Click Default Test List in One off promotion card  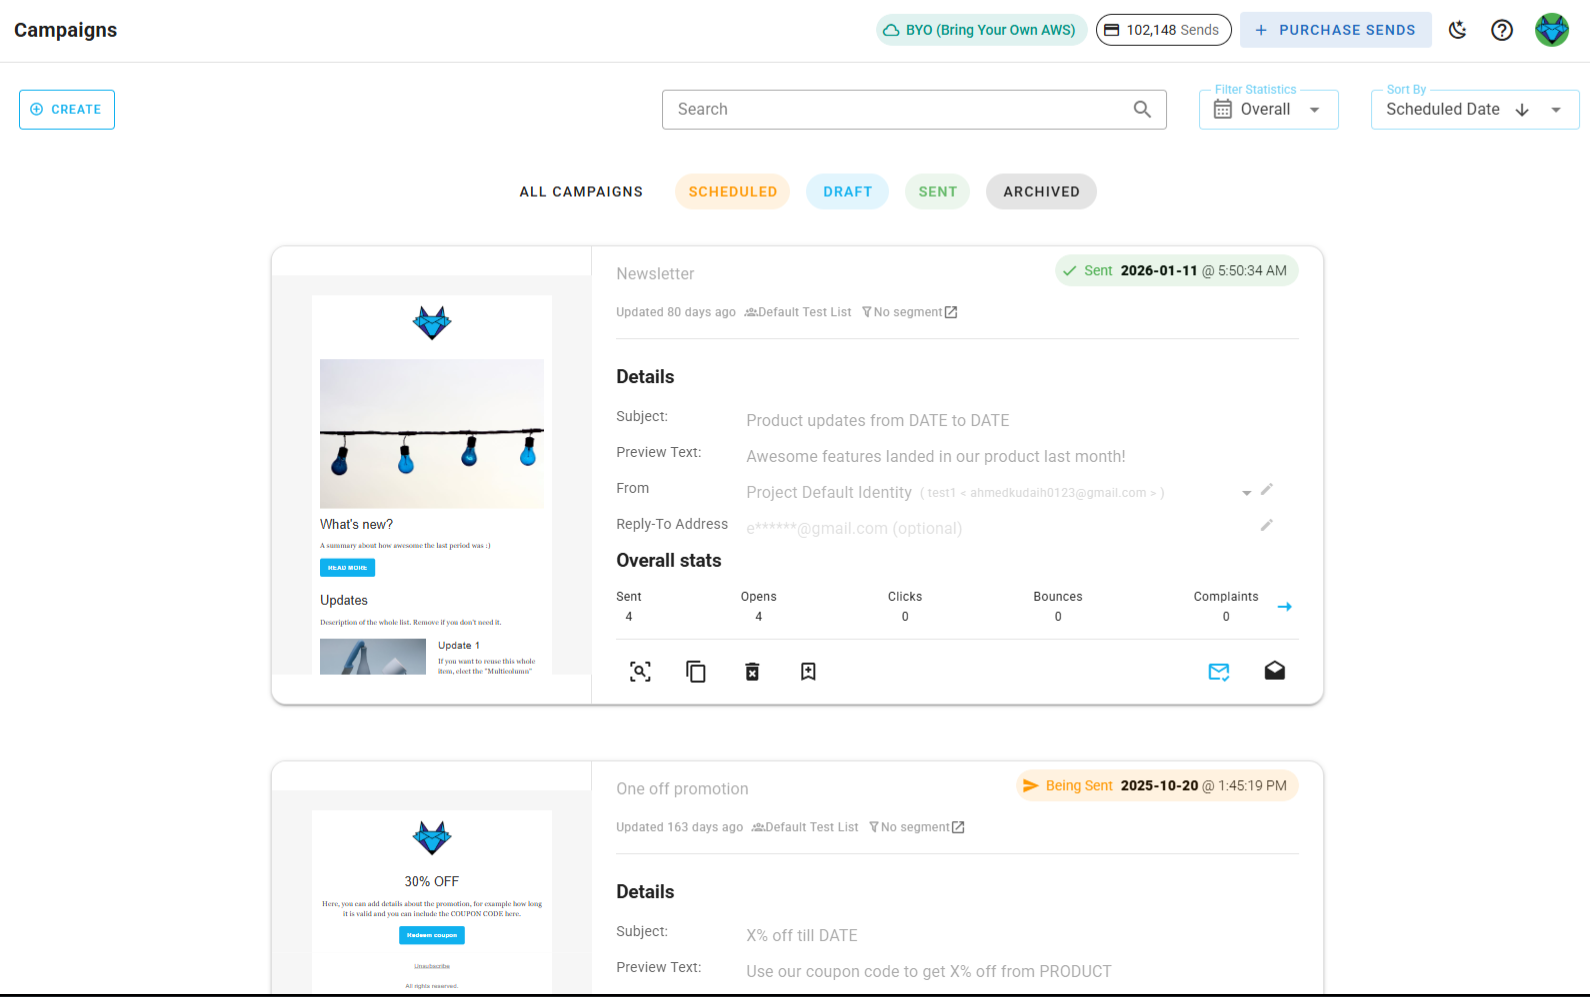805,827
